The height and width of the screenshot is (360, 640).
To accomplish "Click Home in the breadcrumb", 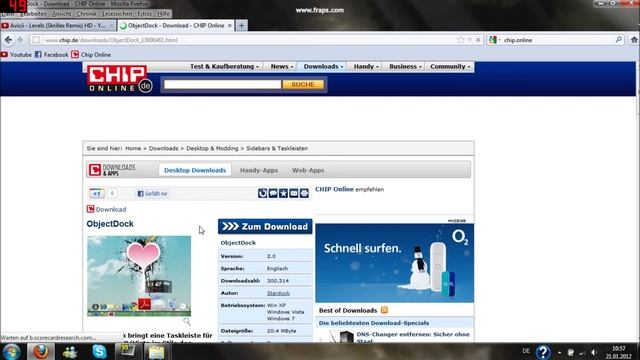I will (133, 149).
